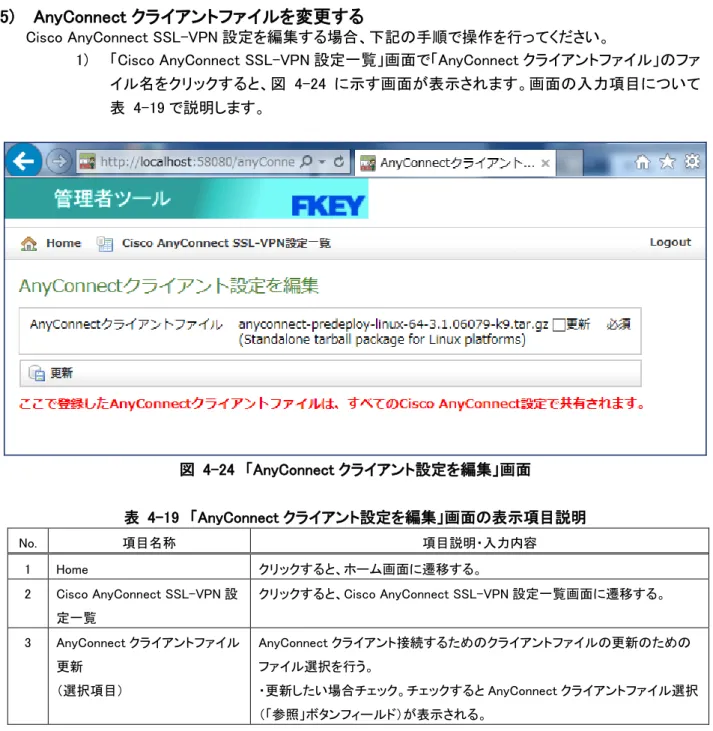Click the 必須 required marker

[x=619, y=324]
